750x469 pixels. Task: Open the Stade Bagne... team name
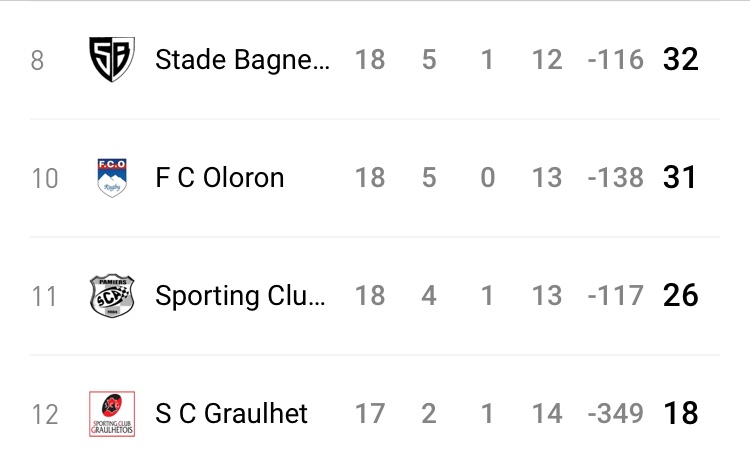pos(242,60)
